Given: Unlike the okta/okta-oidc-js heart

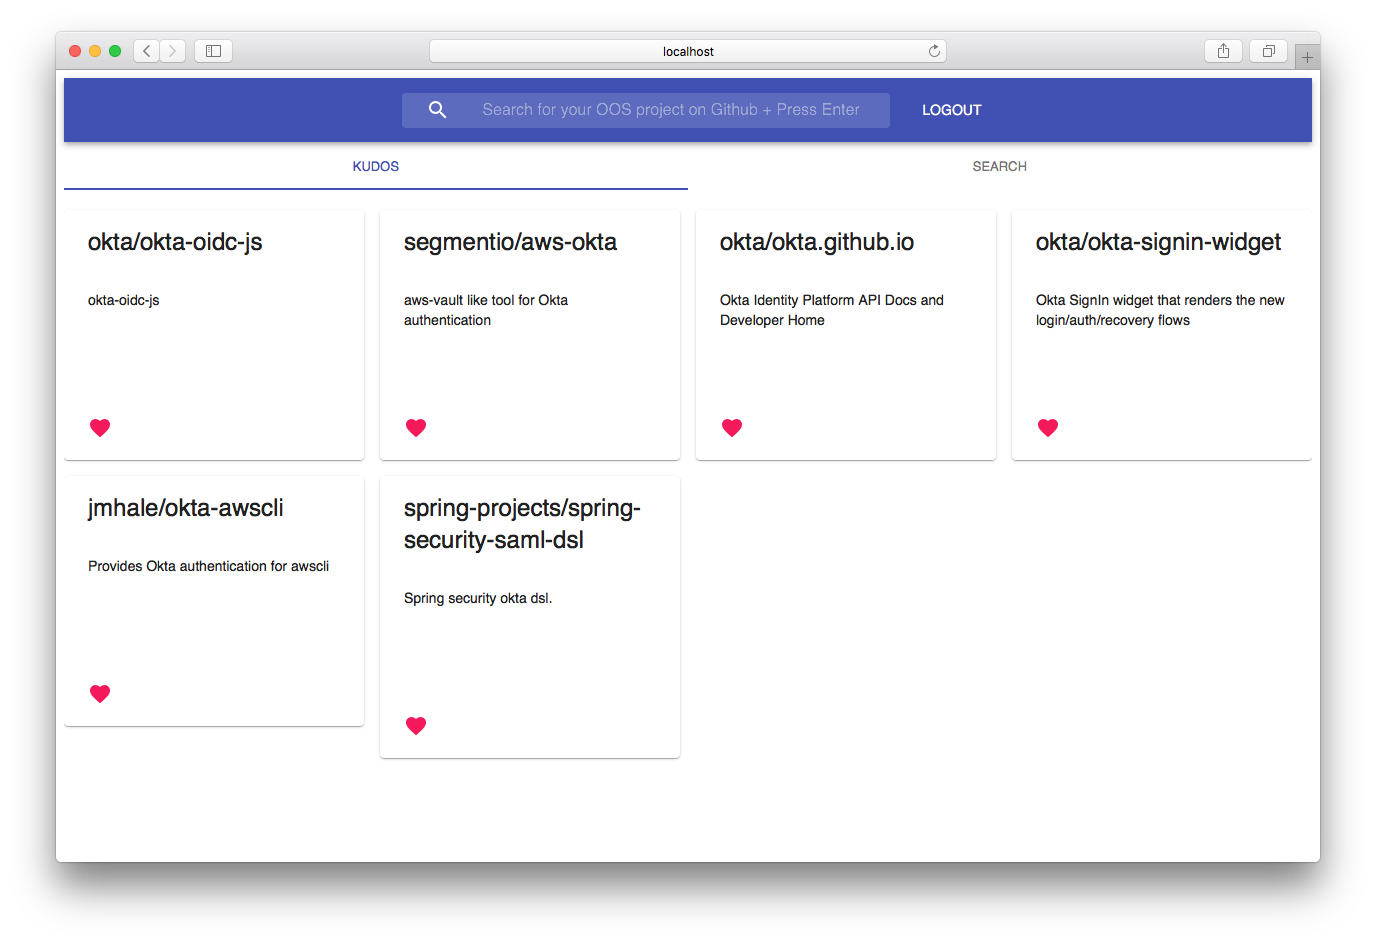Looking at the screenshot, I should click(x=100, y=428).
